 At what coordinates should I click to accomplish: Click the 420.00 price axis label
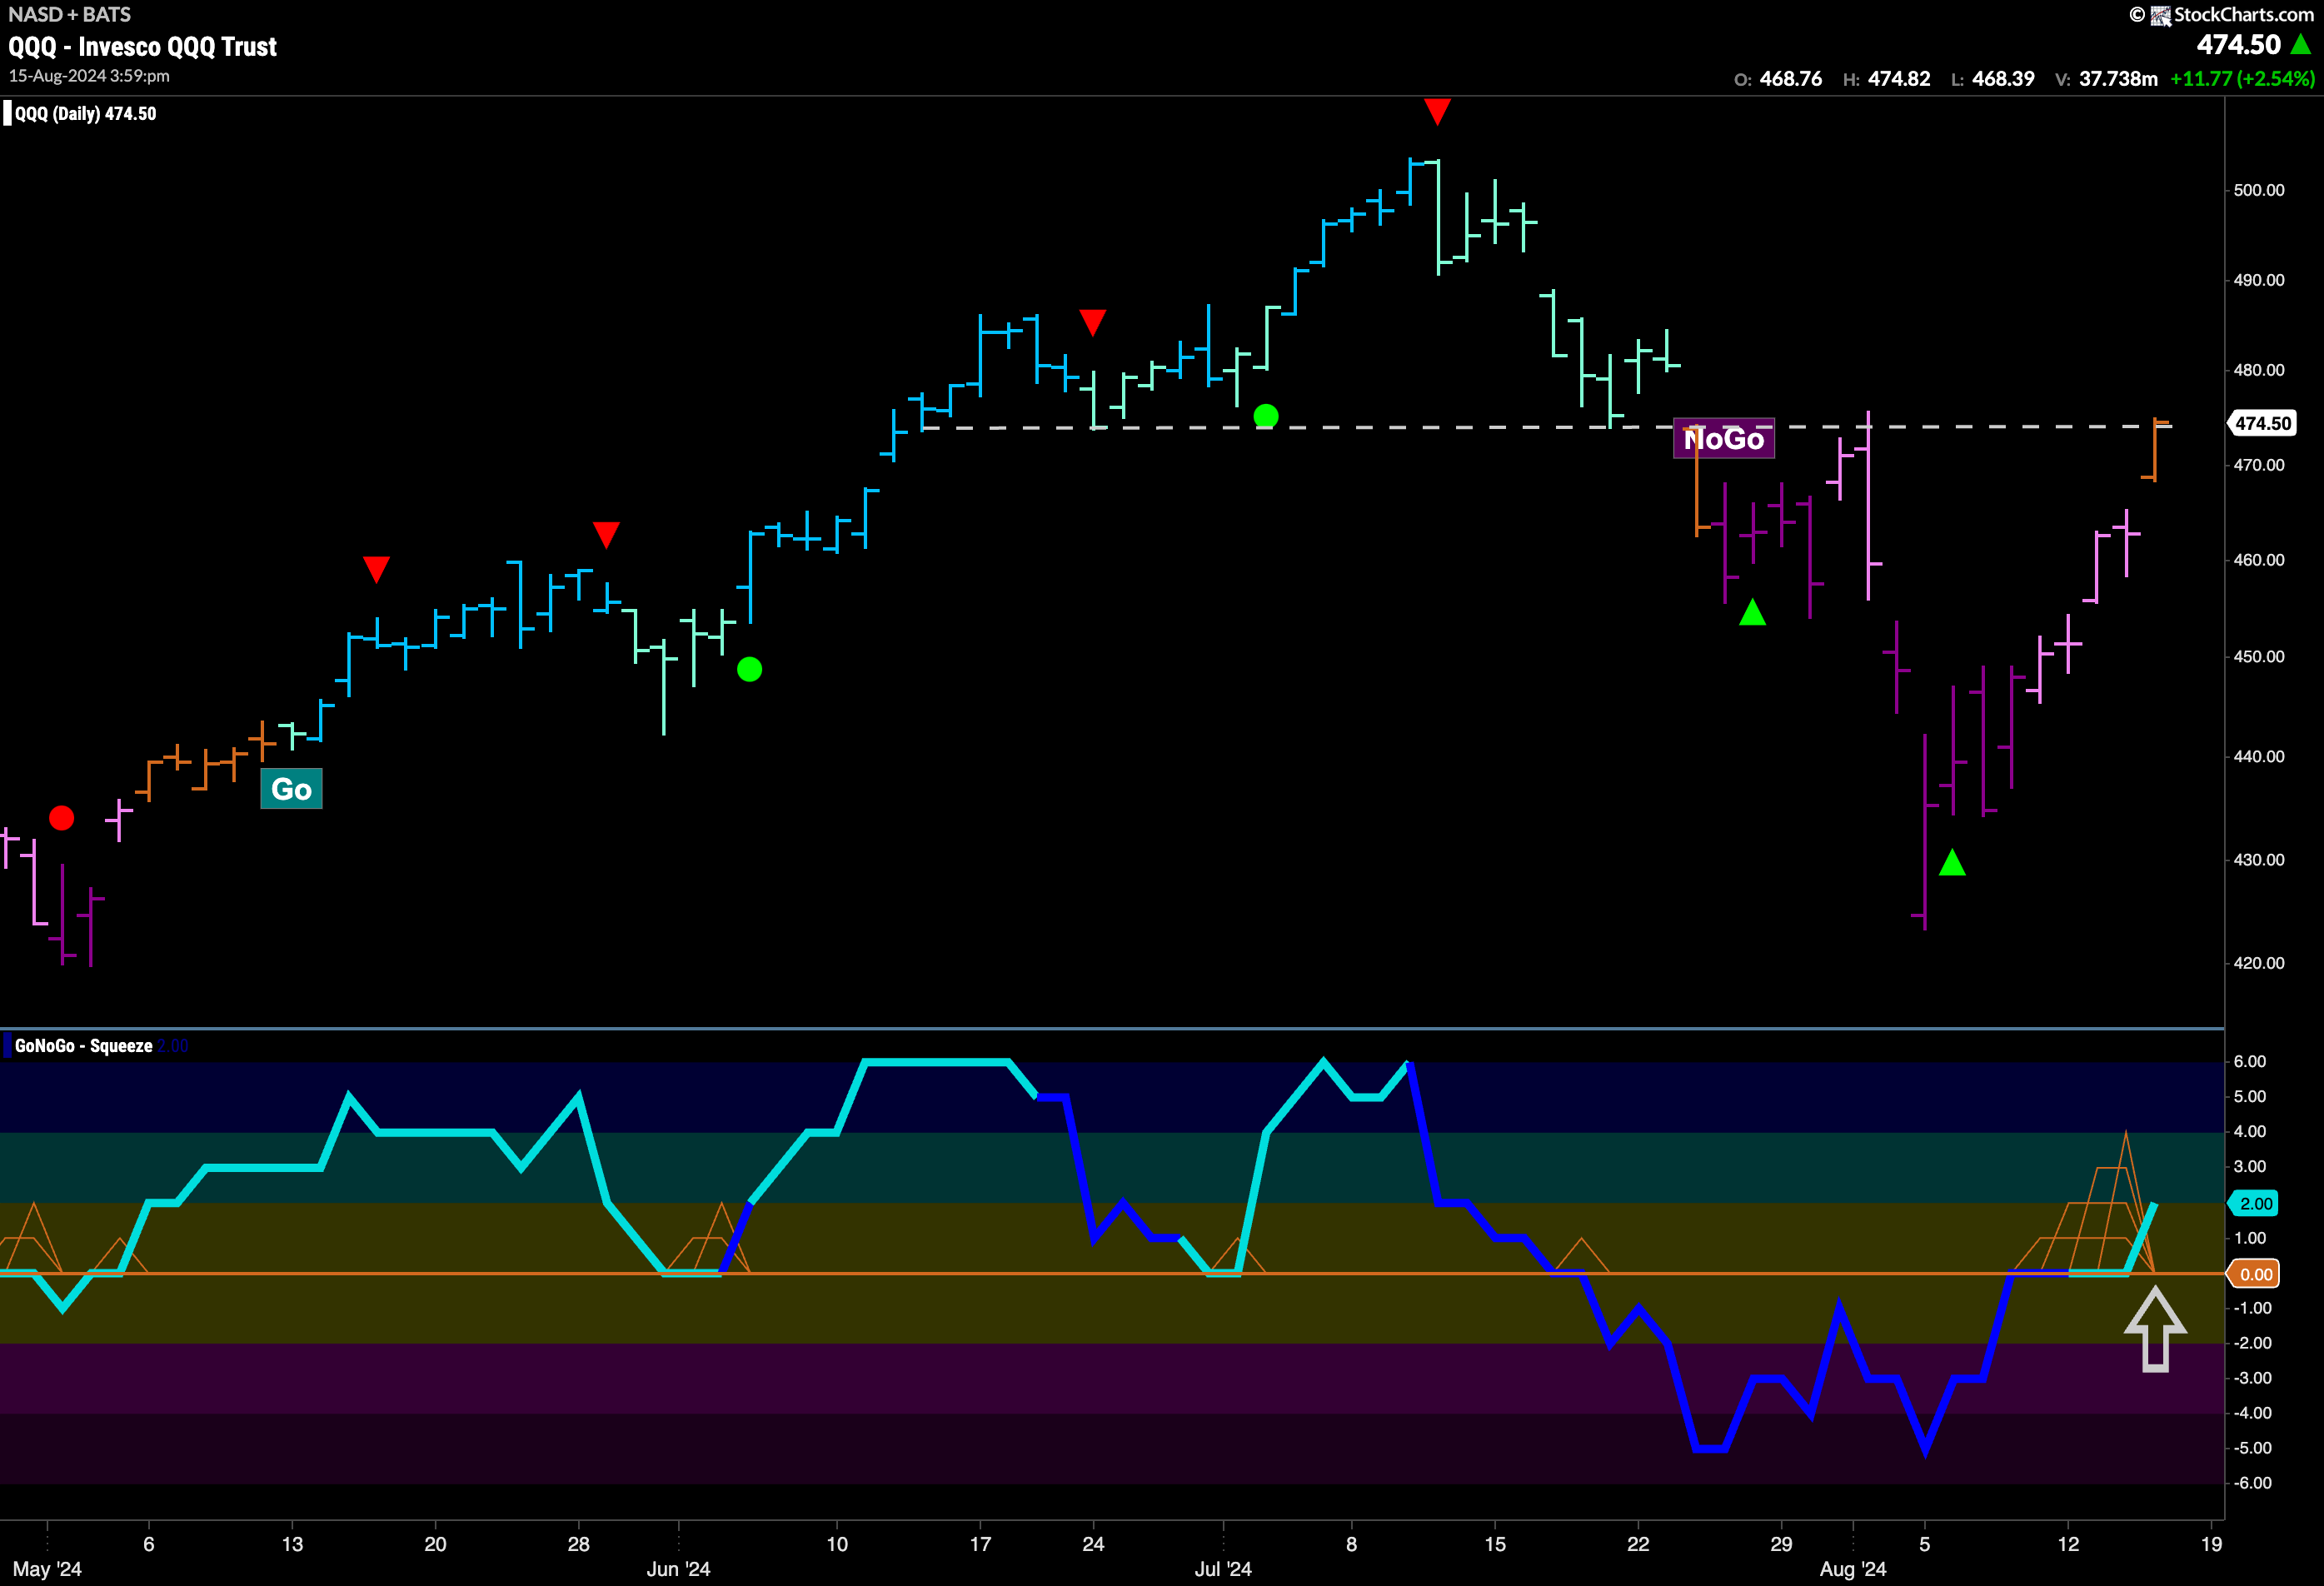[2259, 963]
